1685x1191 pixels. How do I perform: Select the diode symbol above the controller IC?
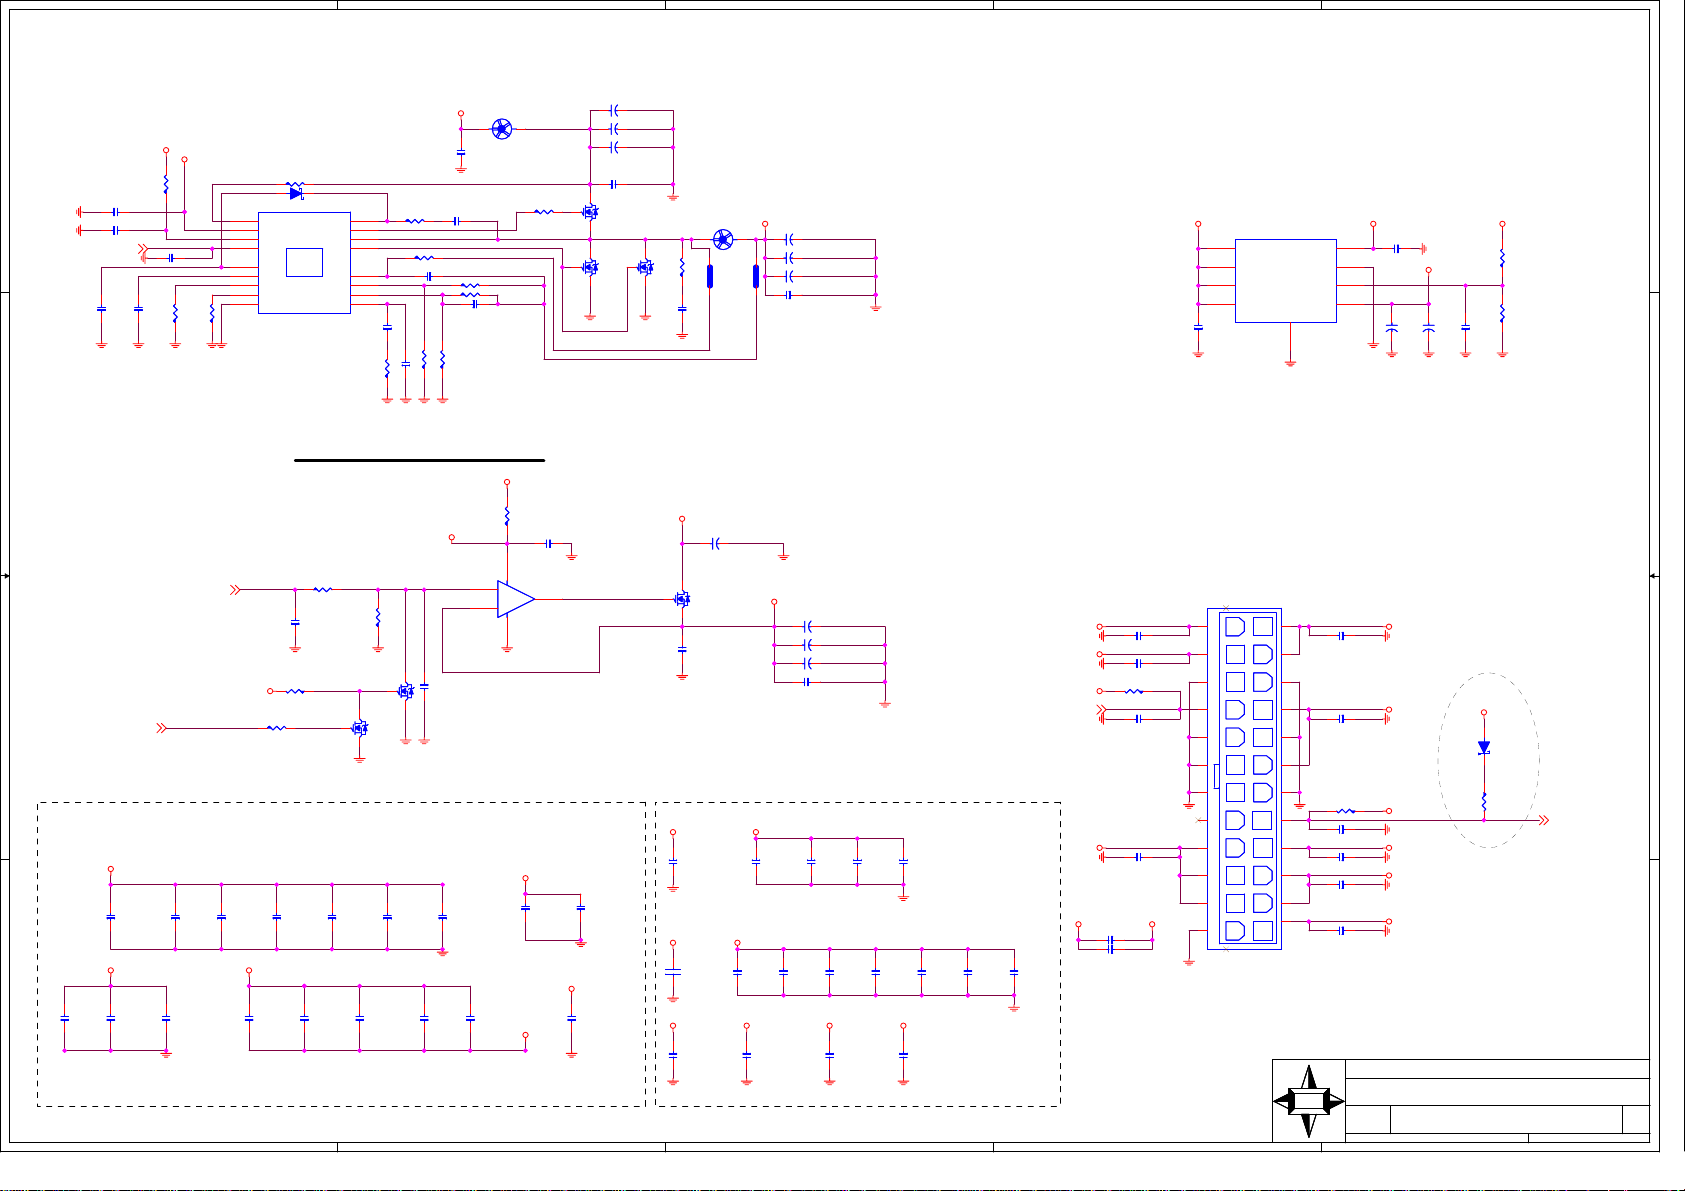296,192
